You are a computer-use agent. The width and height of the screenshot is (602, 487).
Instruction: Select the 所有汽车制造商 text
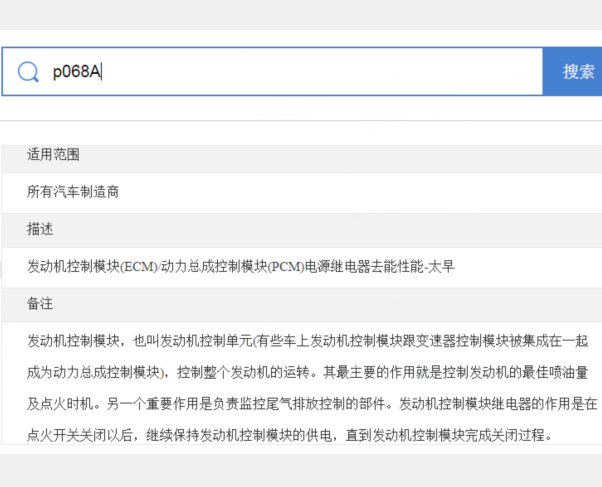pos(73,191)
